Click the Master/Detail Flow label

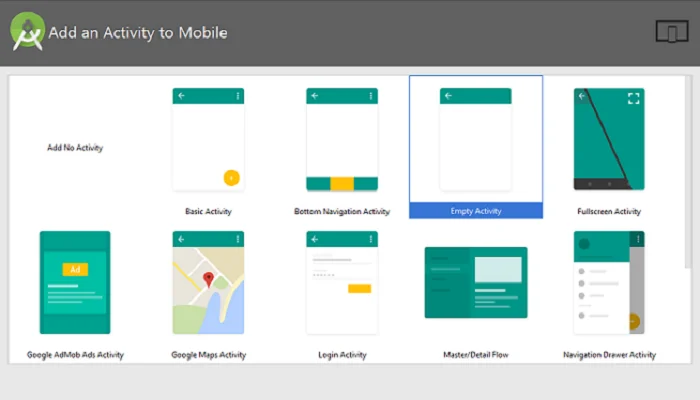pos(476,355)
